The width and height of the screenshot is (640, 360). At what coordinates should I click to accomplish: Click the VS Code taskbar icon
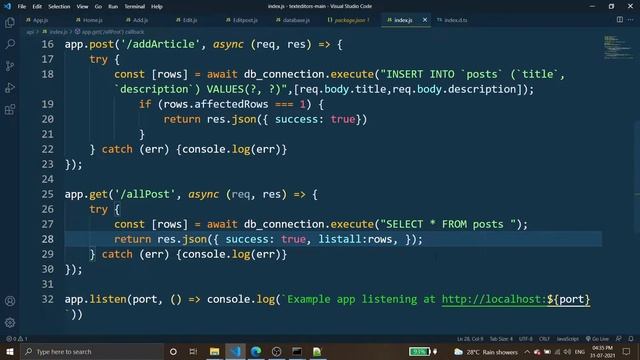coord(236,351)
